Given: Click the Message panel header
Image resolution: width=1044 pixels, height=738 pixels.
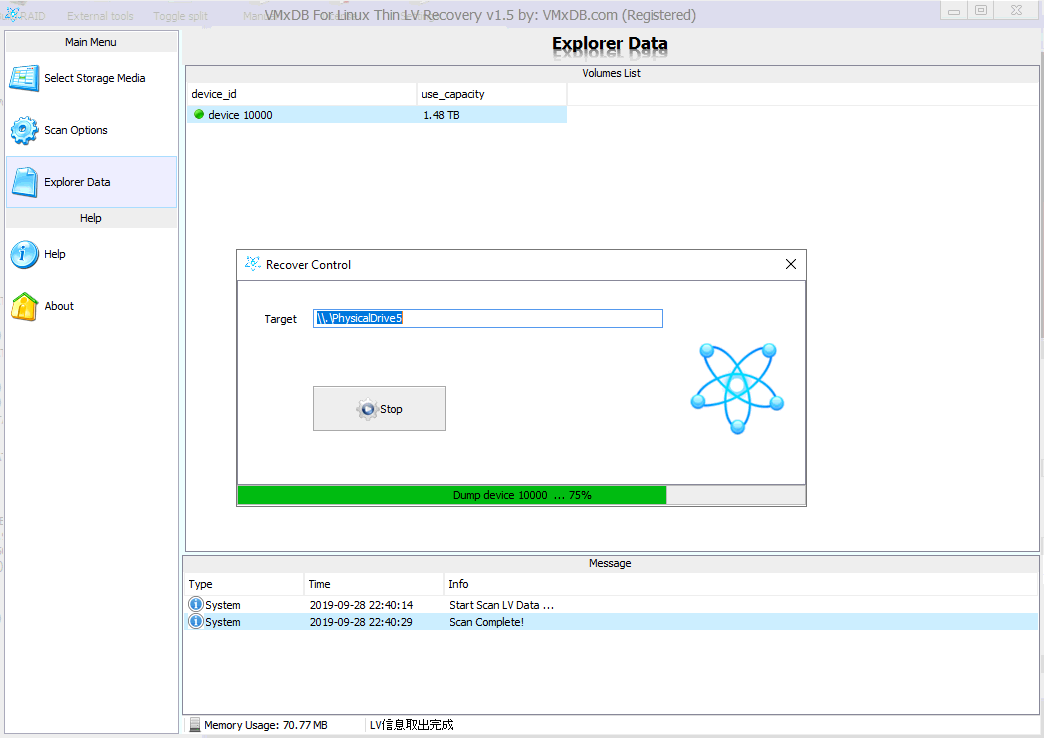Looking at the screenshot, I should [x=611, y=563].
